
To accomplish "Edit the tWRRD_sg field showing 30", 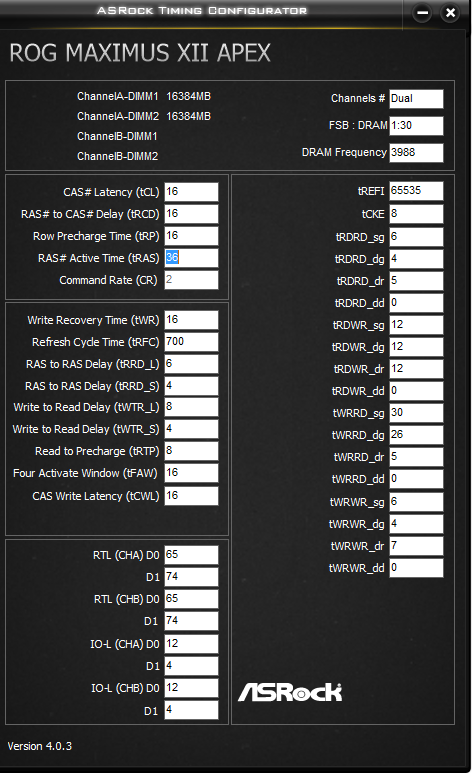I will tap(416, 413).
